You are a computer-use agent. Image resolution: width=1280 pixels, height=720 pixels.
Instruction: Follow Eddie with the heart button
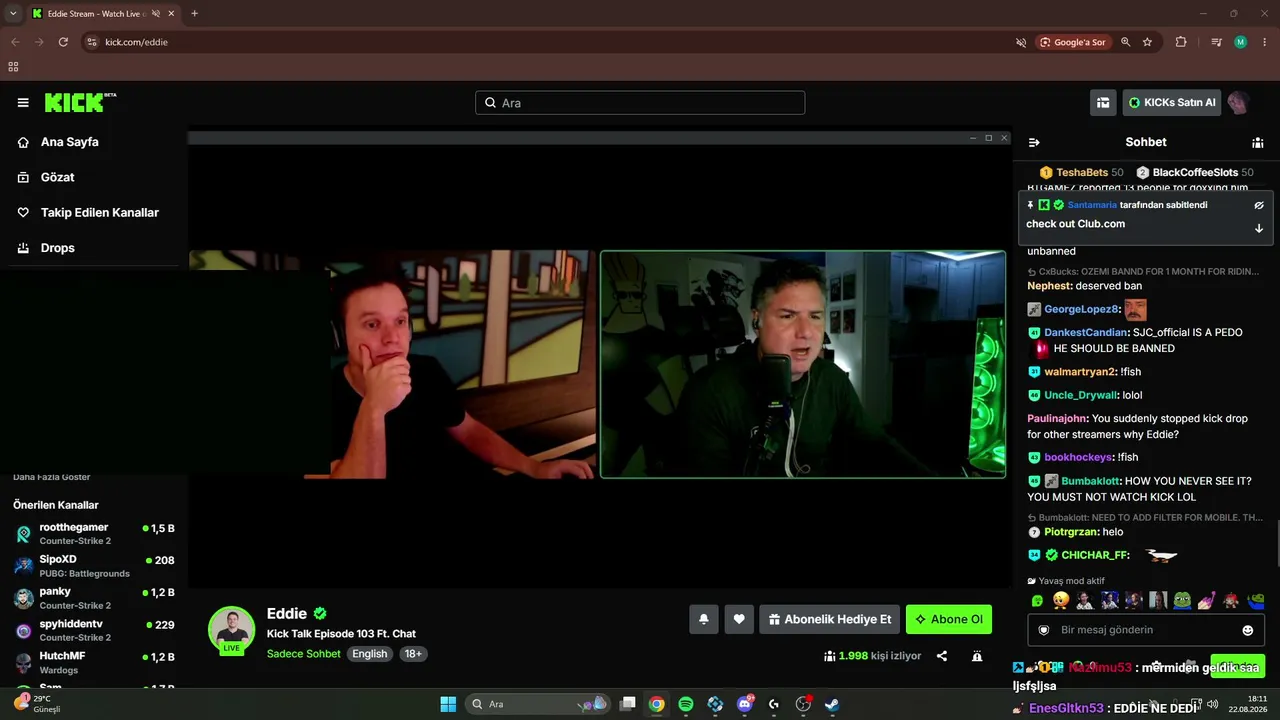[739, 619]
